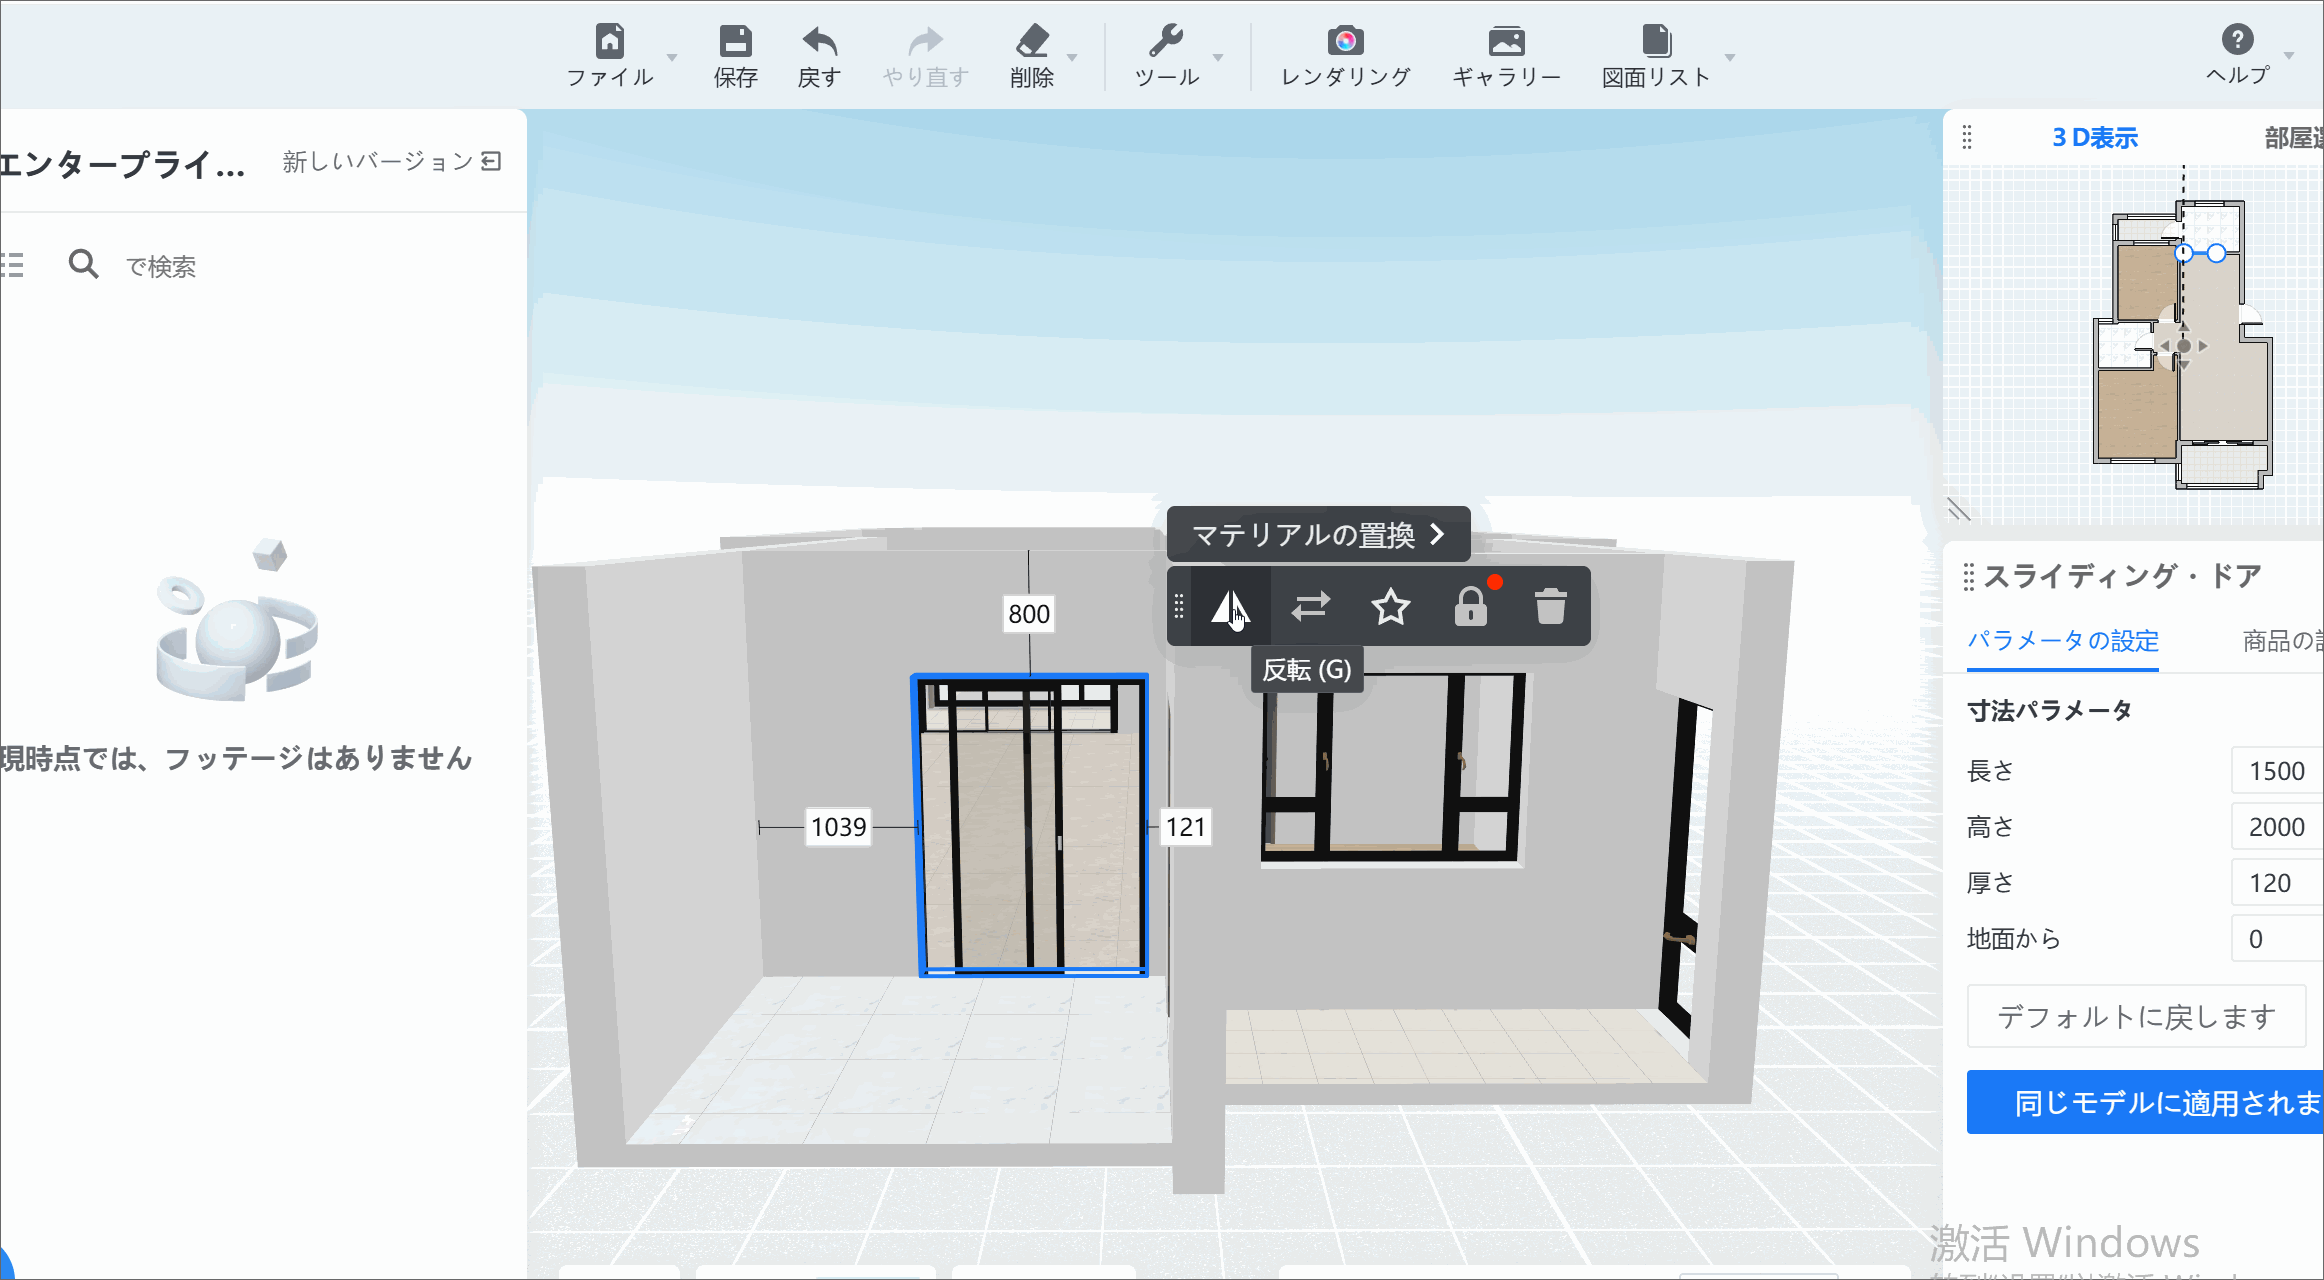Click the 121 dimension label
Screen dimensions: 2324x1280
pyautogui.click(x=1185, y=827)
